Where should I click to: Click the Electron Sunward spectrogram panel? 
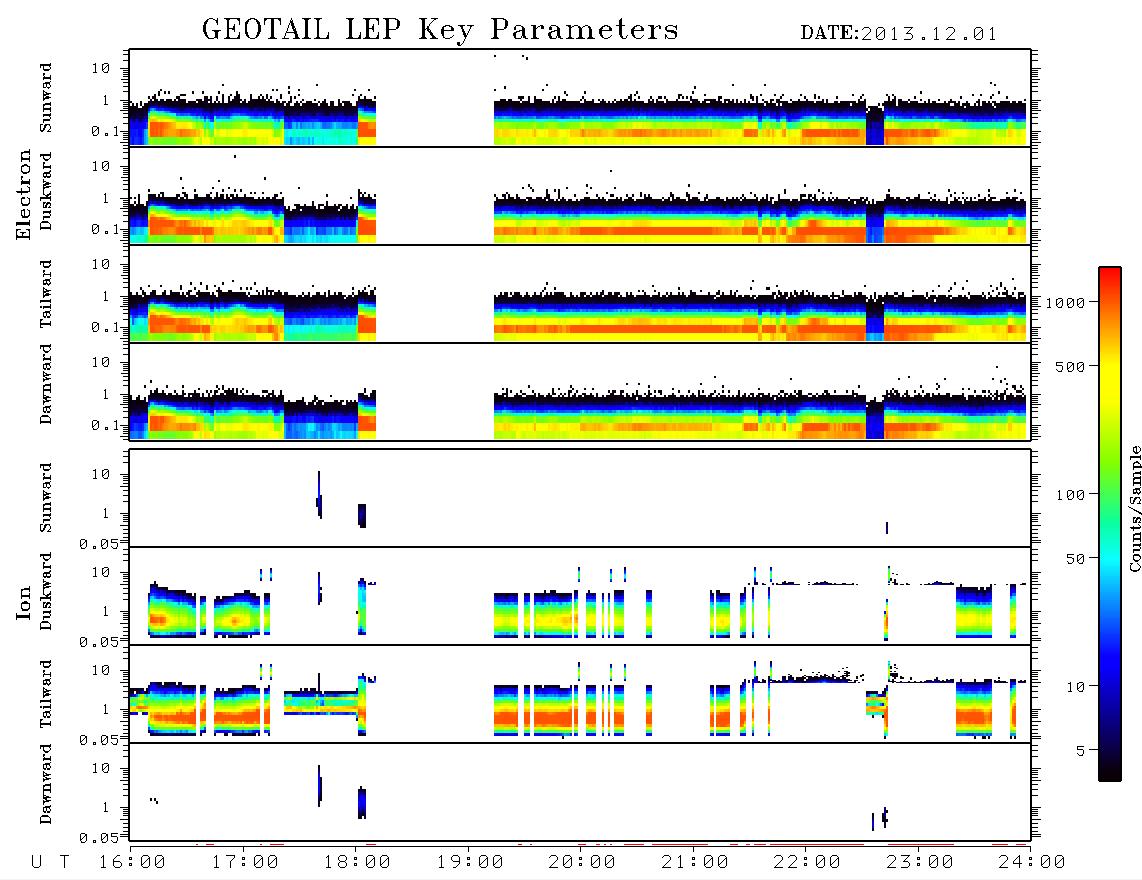coord(580,98)
